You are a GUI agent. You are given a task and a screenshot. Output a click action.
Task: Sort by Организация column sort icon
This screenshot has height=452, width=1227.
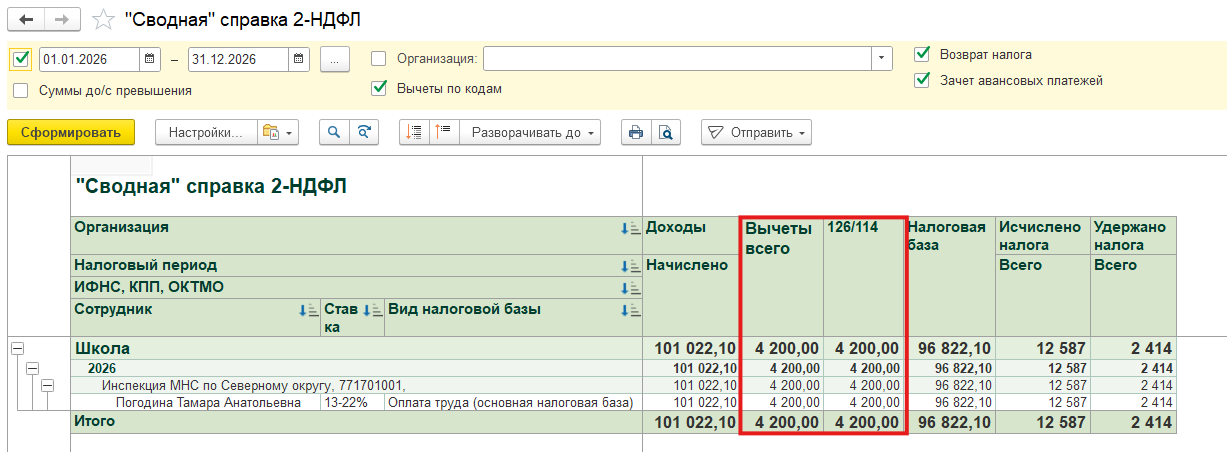click(630, 228)
